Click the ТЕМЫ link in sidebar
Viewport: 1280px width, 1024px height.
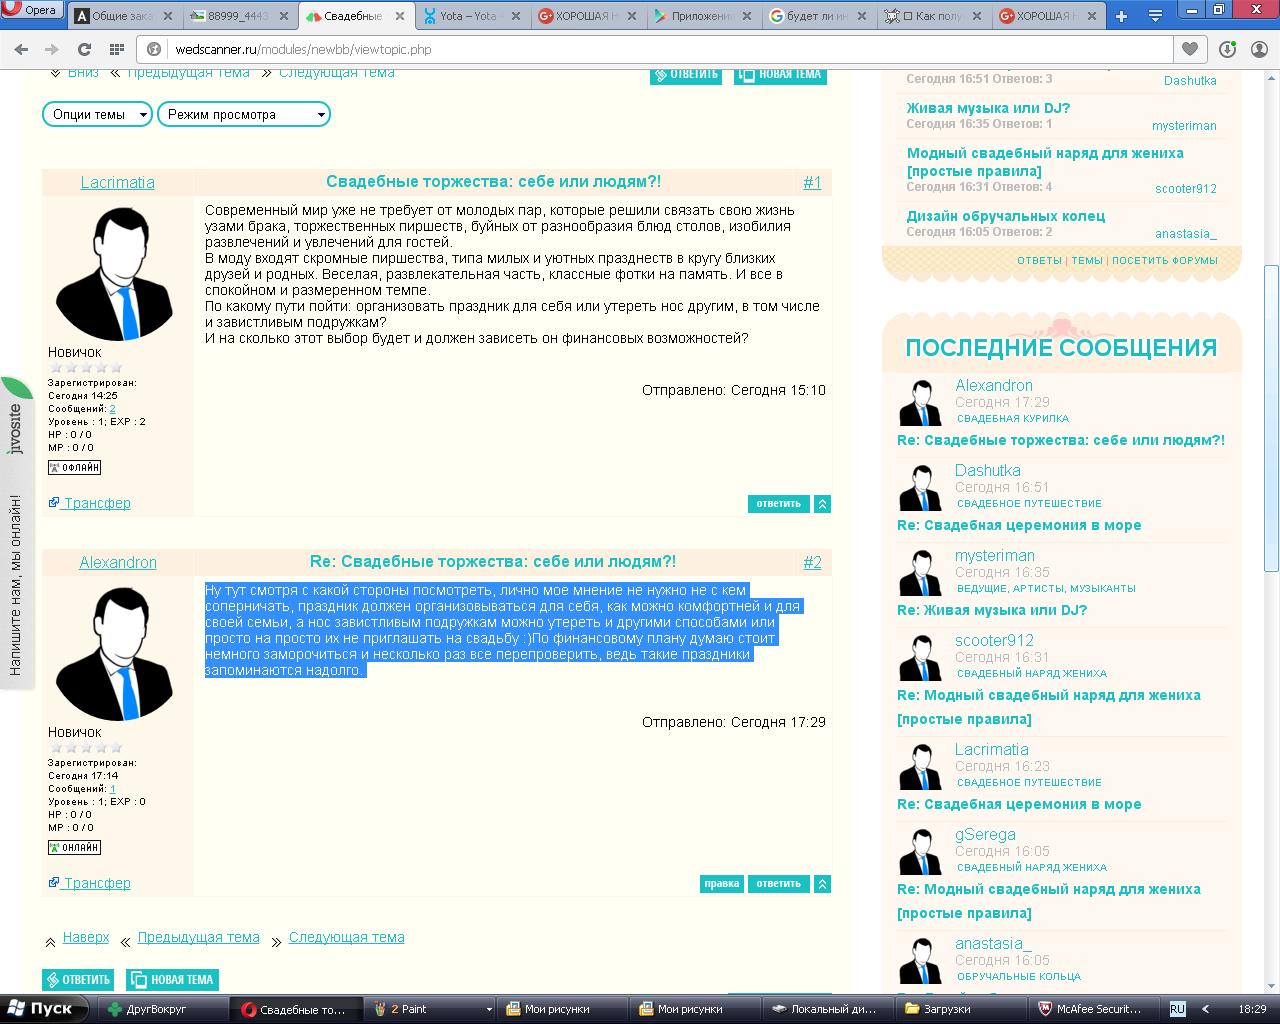[x=1087, y=260]
